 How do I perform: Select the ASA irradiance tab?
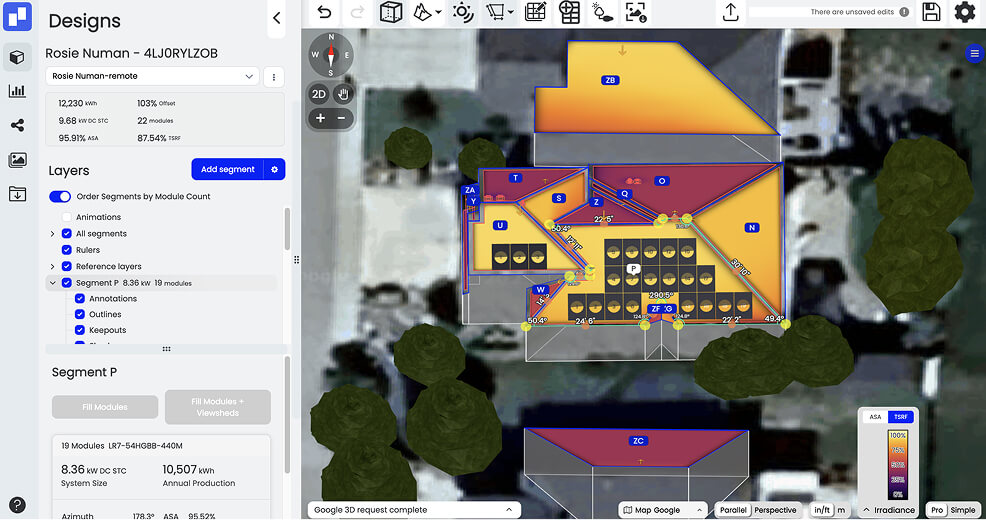875,417
